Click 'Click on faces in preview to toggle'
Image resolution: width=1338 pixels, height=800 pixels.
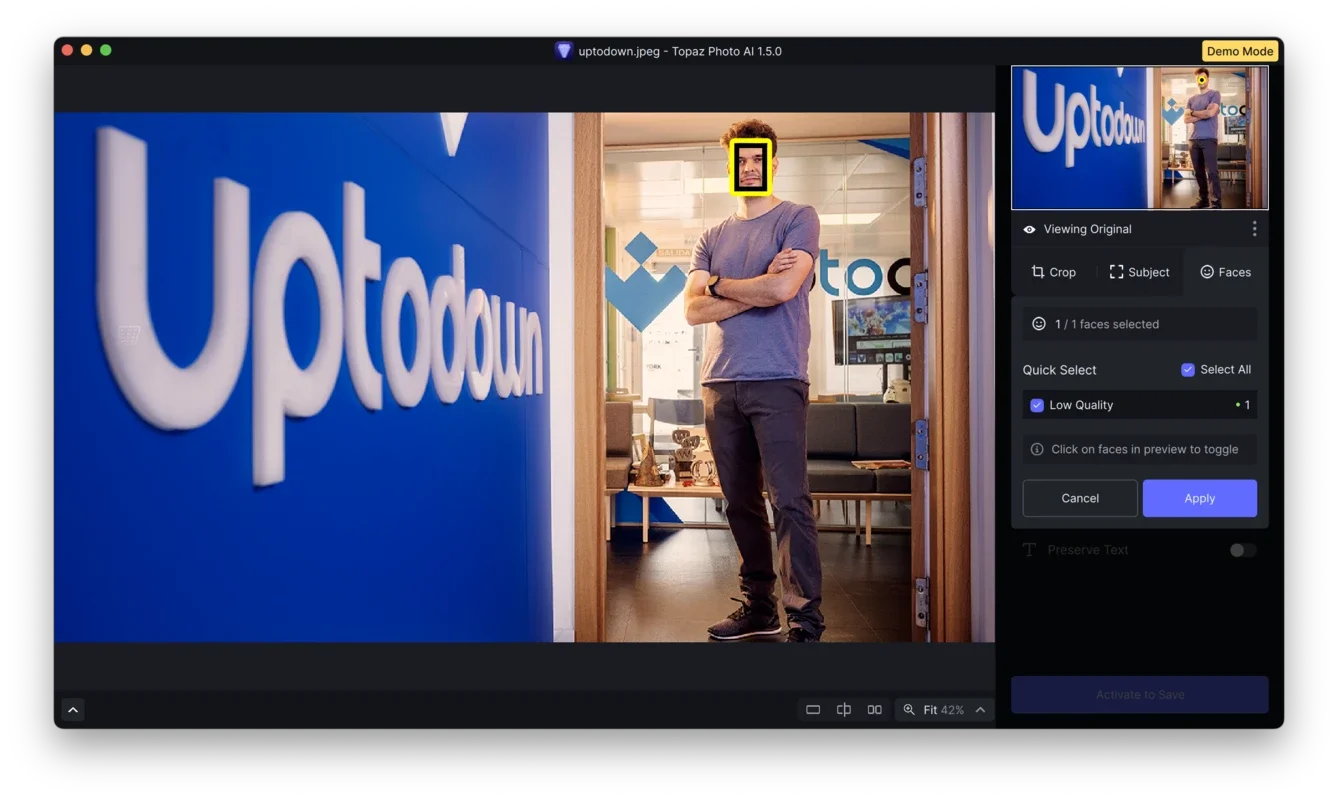tap(1145, 449)
